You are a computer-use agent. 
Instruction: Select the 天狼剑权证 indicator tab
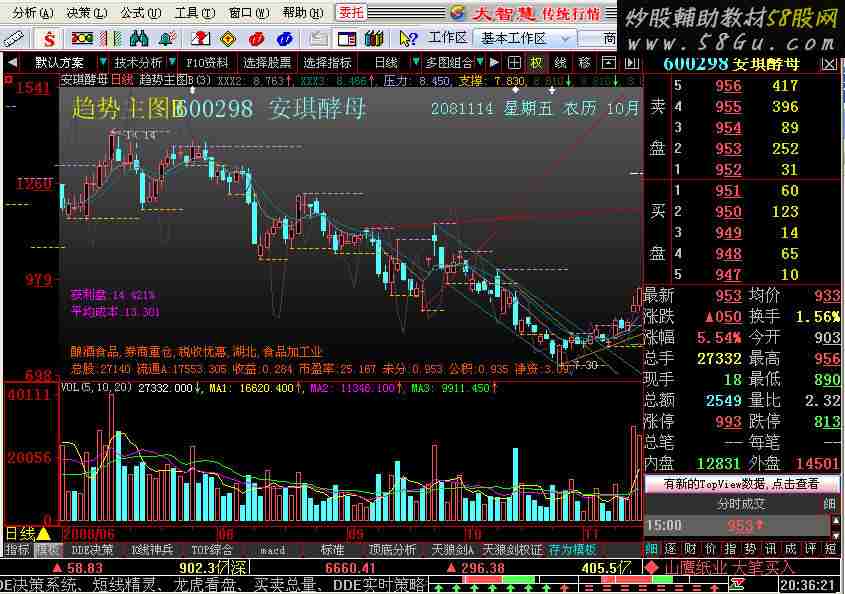[x=512, y=550]
